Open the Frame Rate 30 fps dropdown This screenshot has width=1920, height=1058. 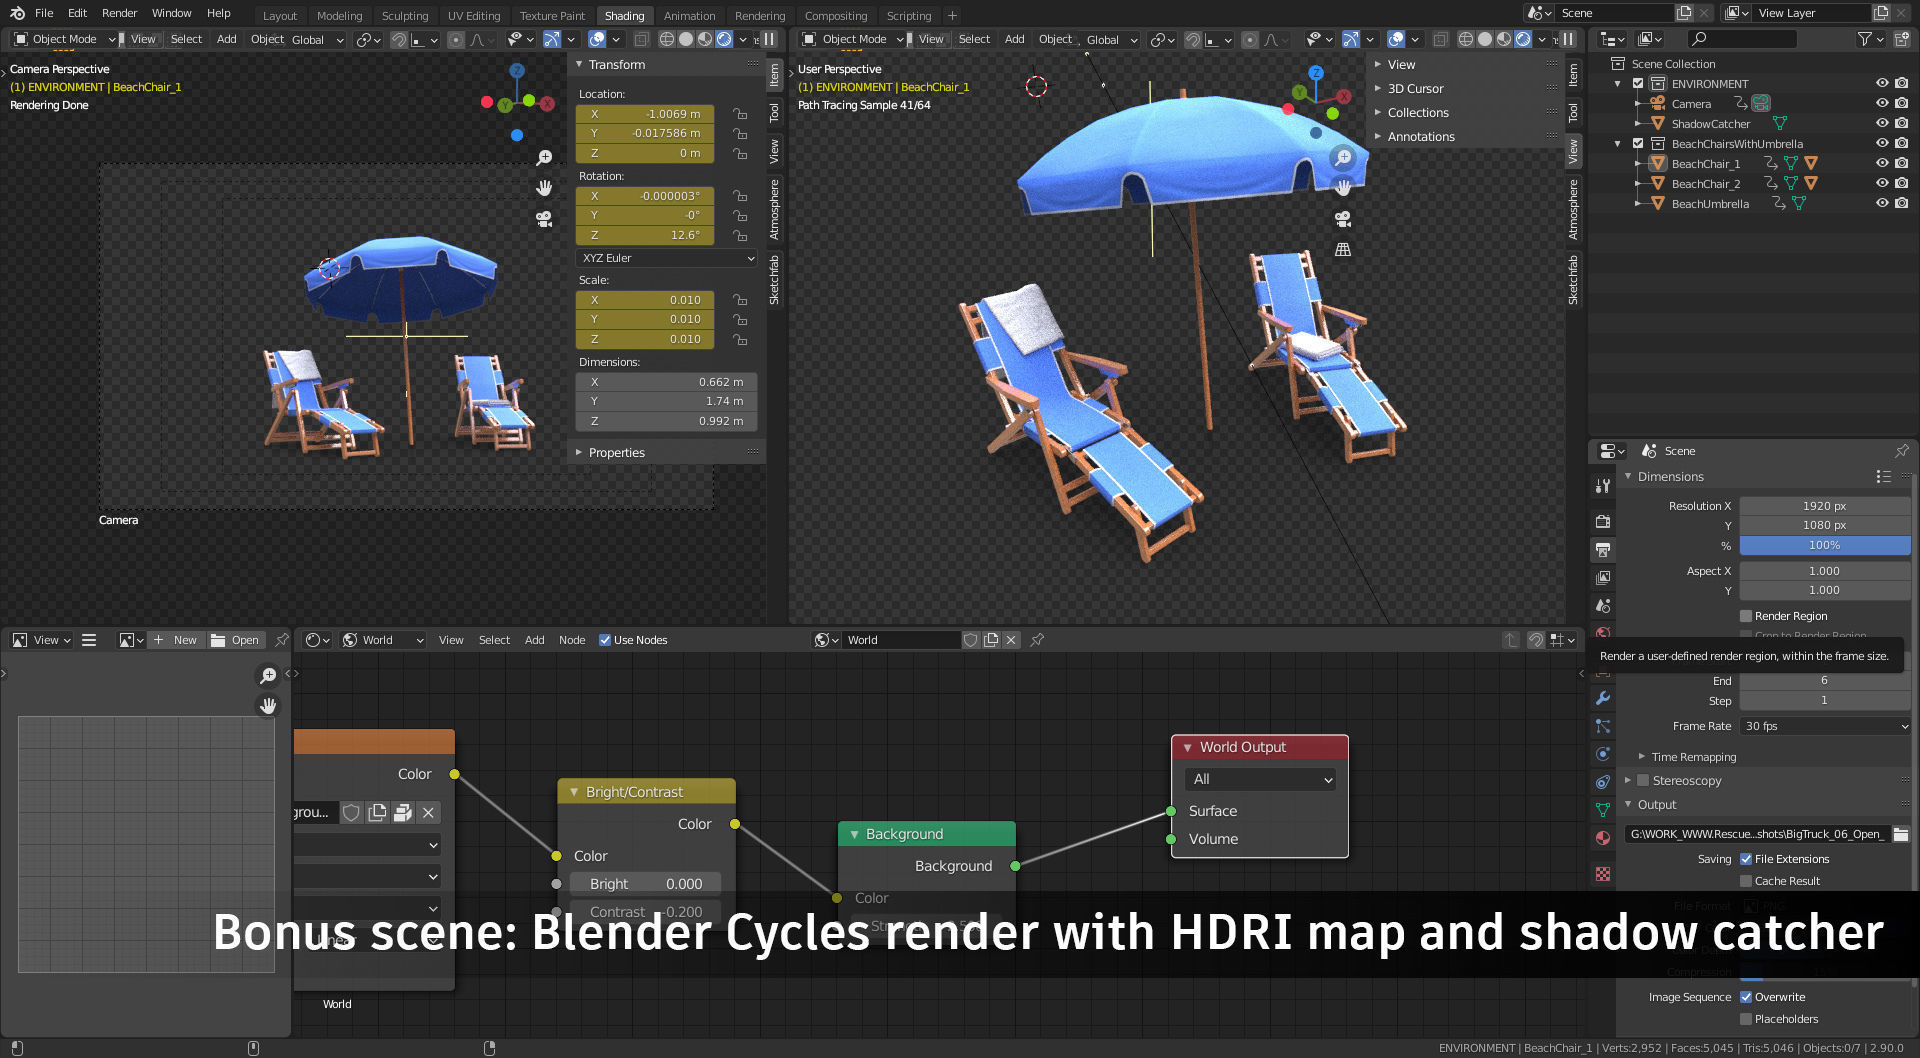1825,726
